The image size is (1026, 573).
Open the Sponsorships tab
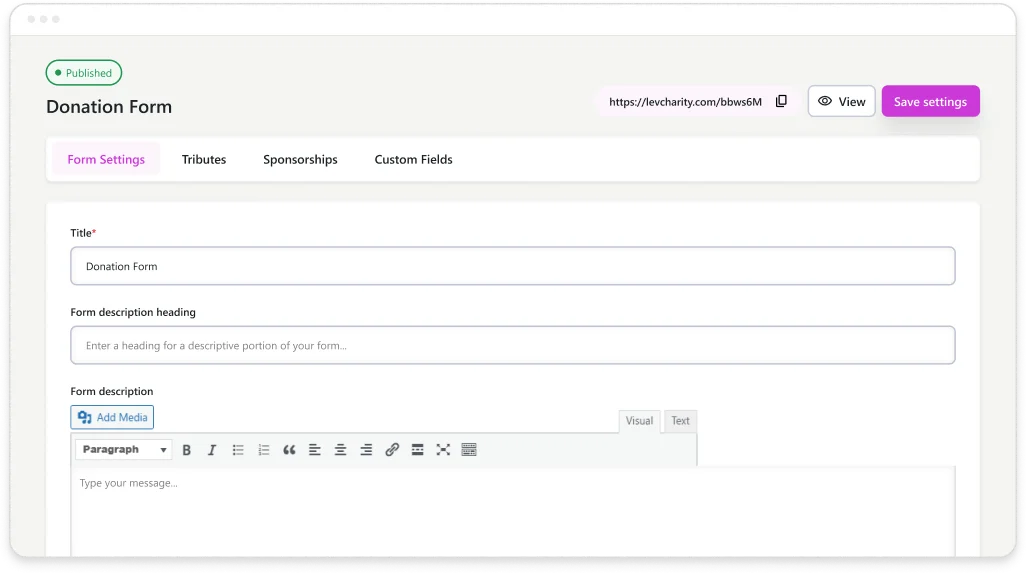tap(300, 159)
